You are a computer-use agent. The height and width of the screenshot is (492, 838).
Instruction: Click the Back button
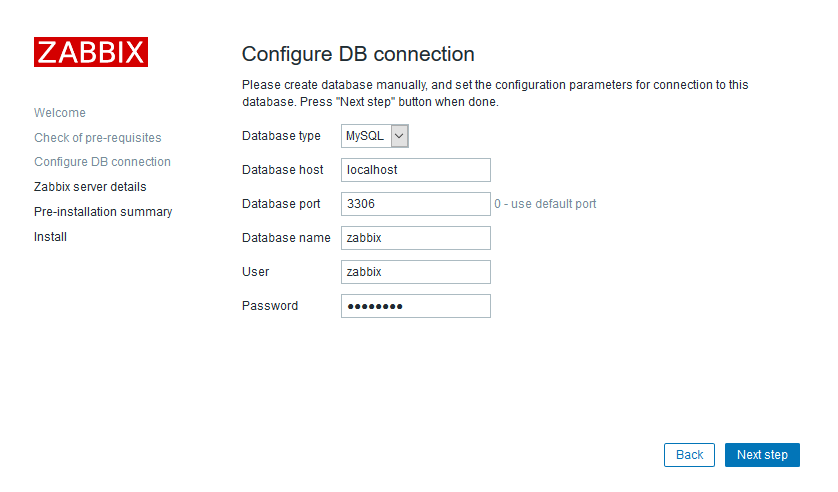click(x=689, y=455)
